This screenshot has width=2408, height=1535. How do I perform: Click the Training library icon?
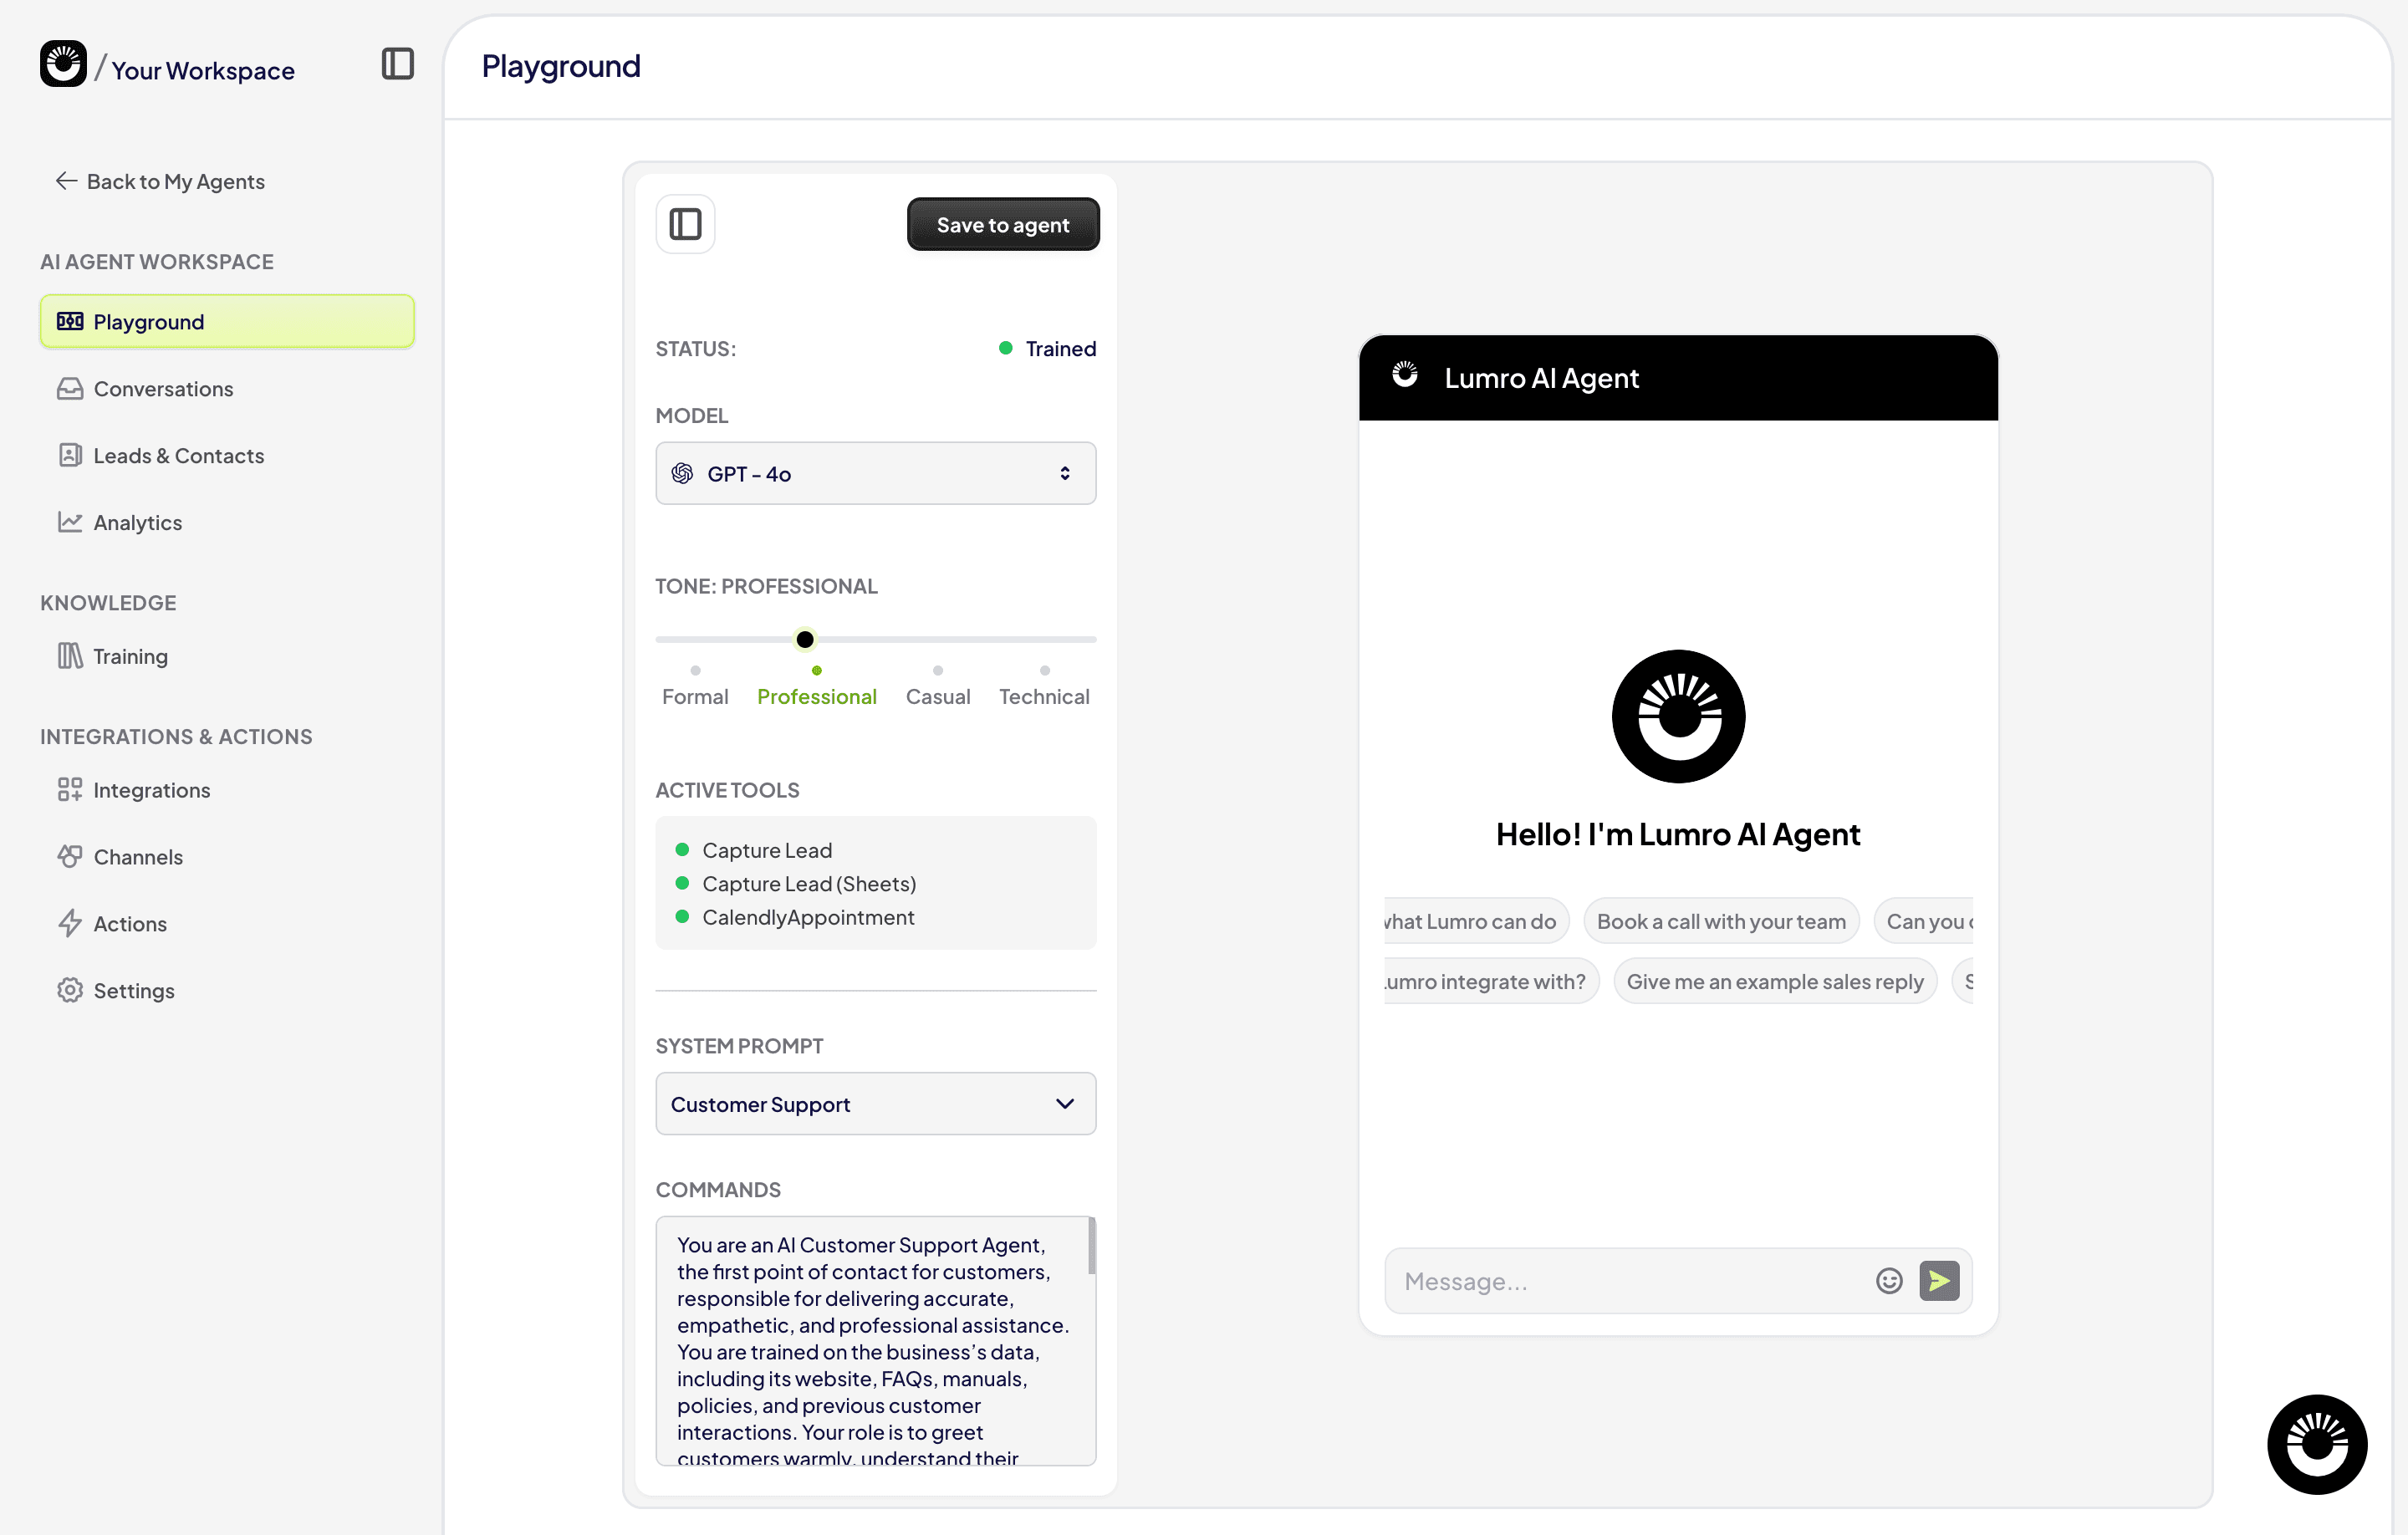pyautogui.click(x=69, y=656)
